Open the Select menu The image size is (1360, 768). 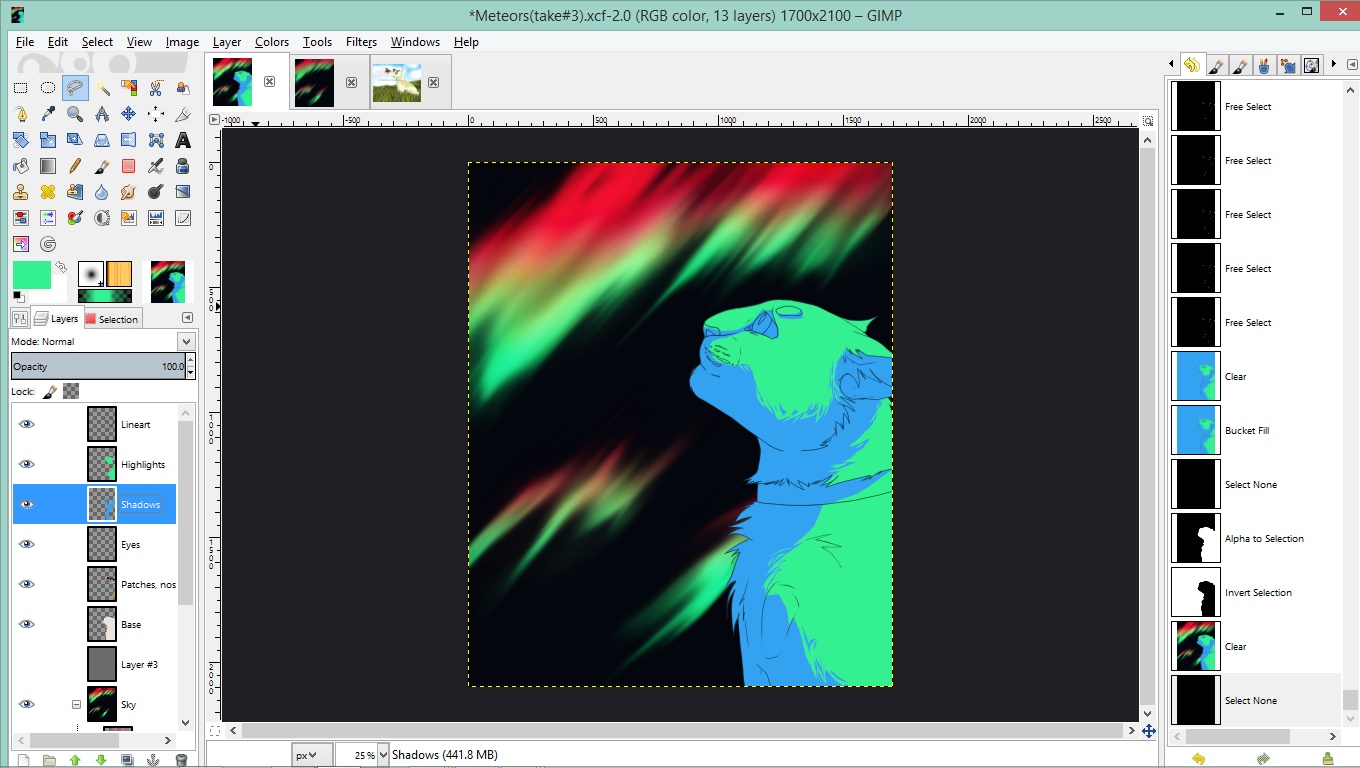point(97,42)
